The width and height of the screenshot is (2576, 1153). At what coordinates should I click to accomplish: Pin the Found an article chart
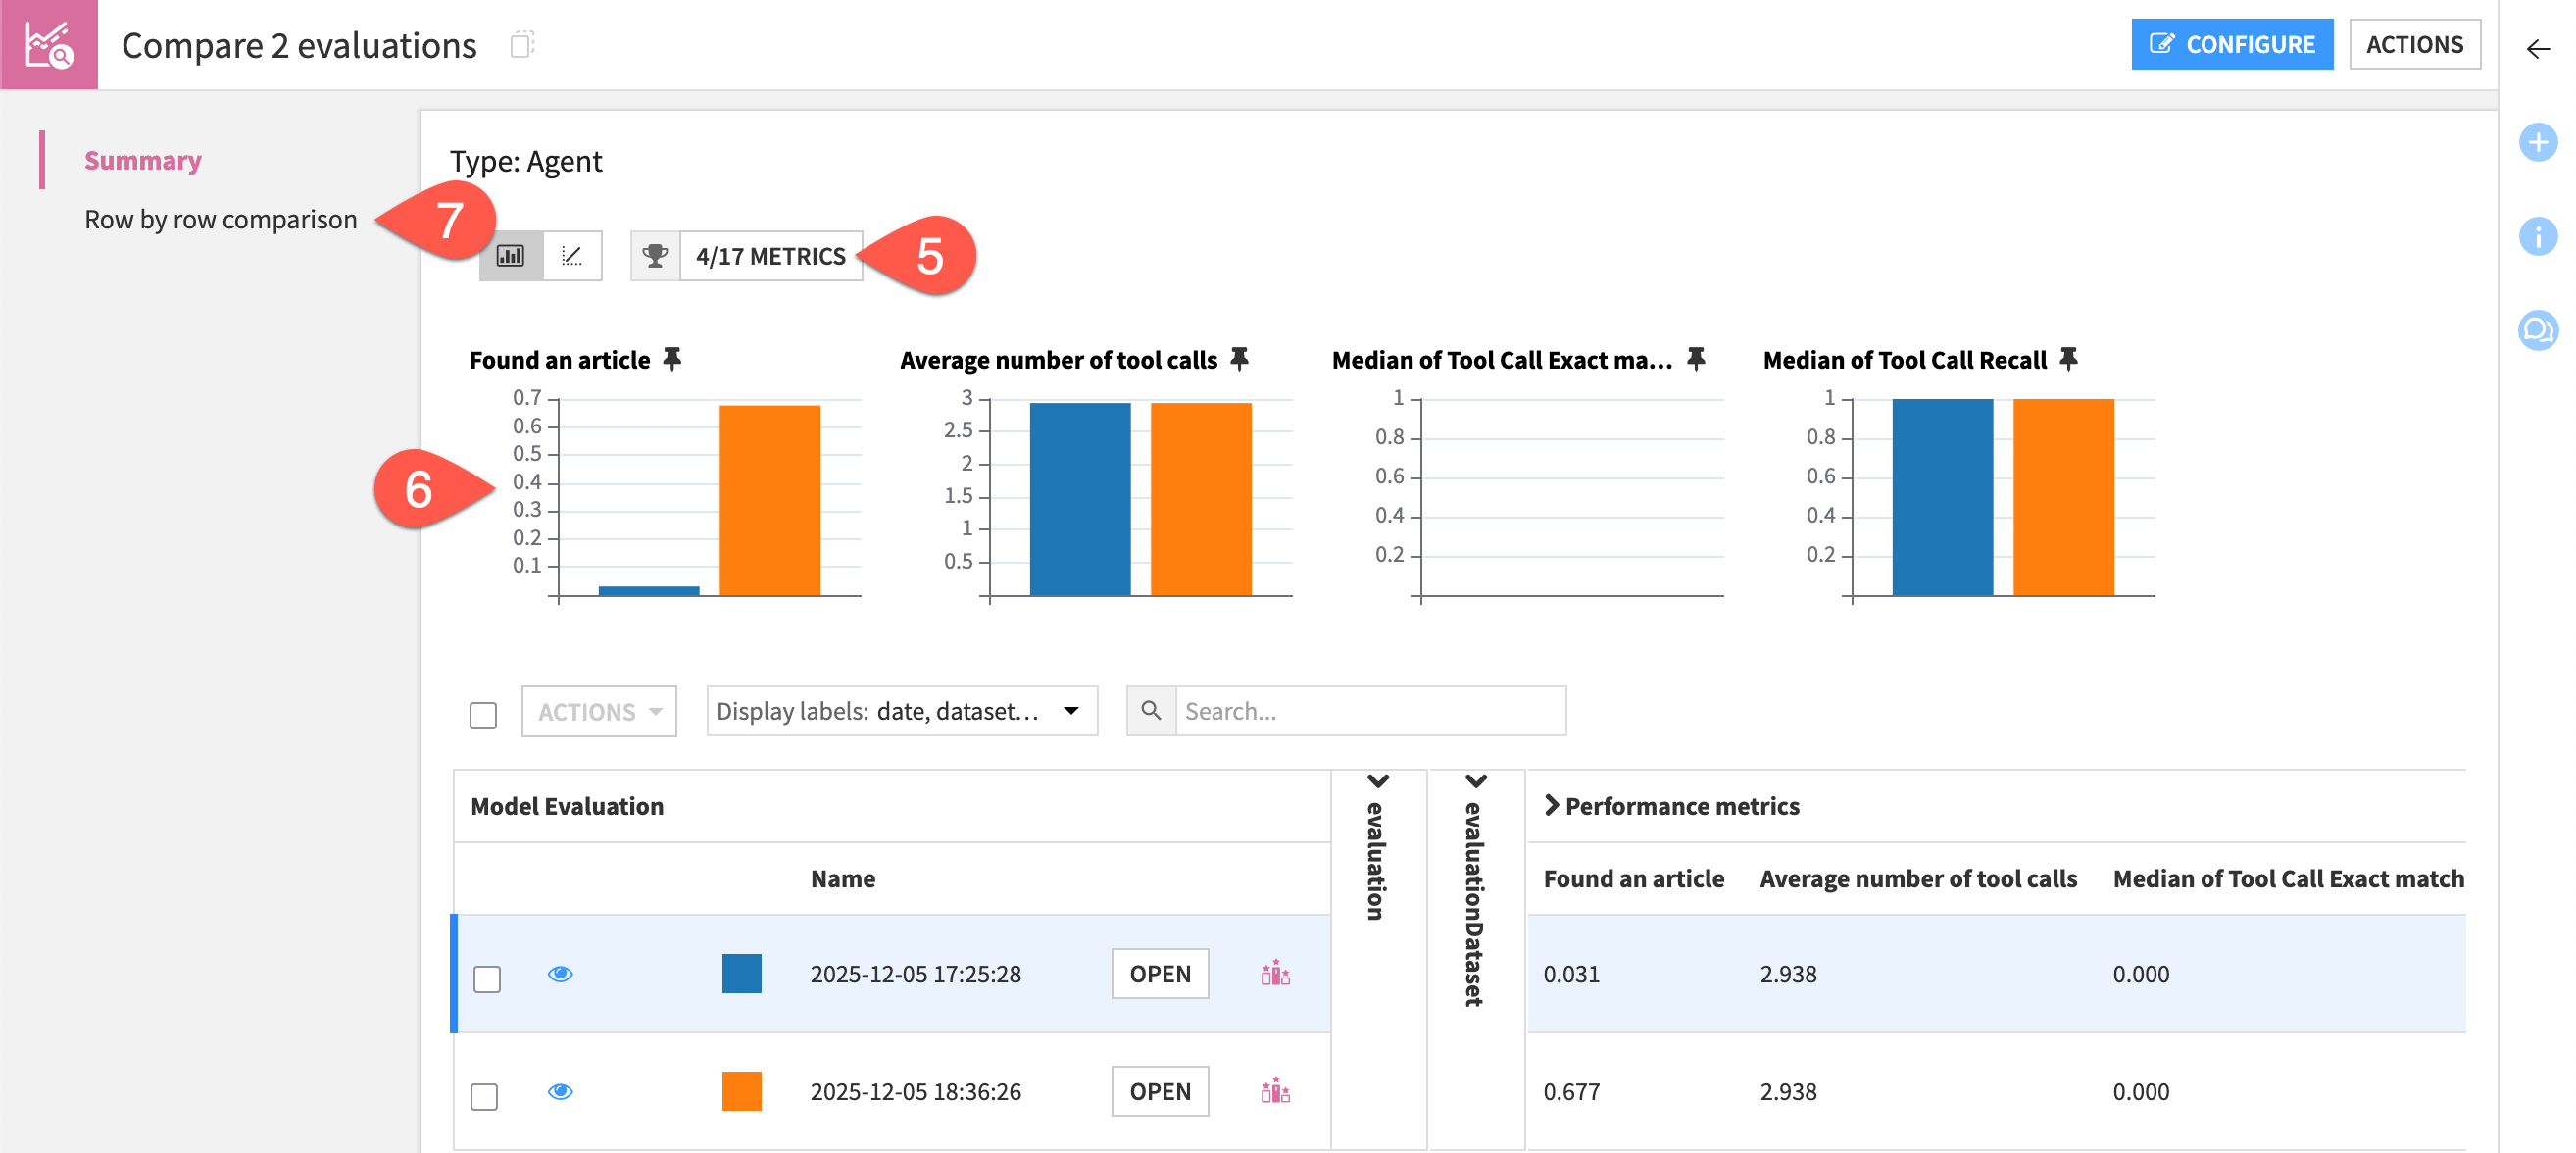pos(673,358)
